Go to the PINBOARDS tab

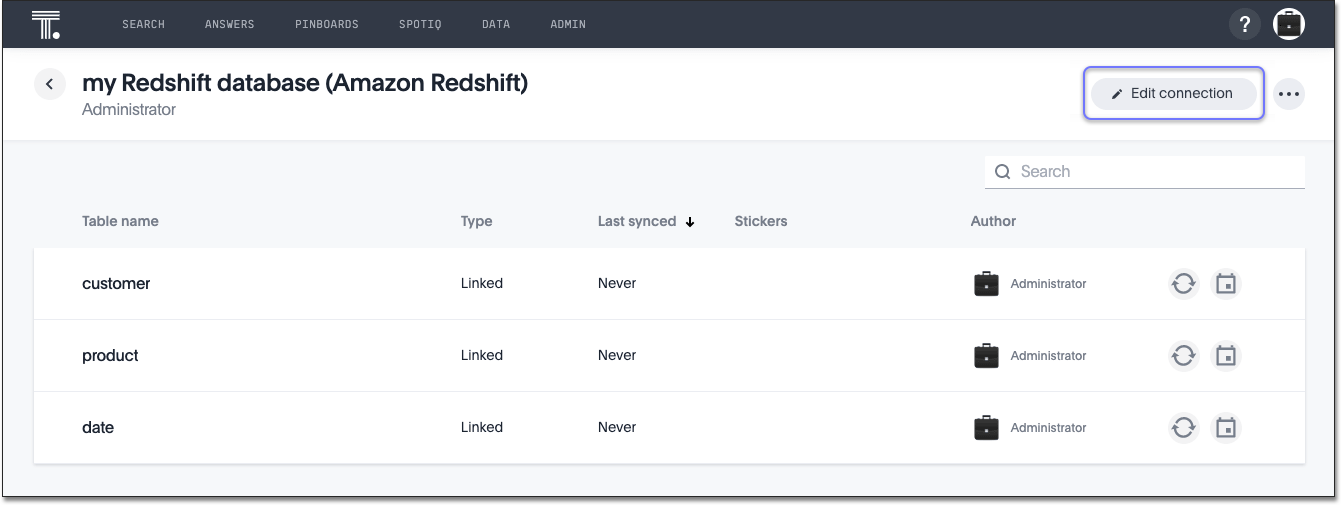[x=326, y=24]
